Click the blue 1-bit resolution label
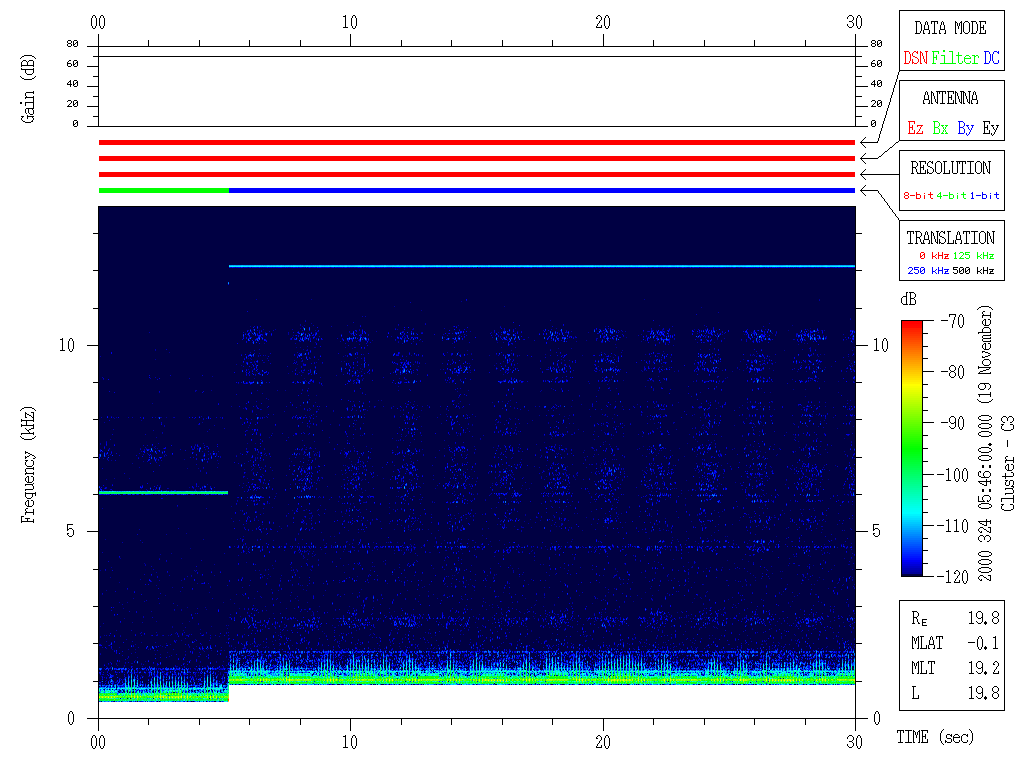 (985, 196)
